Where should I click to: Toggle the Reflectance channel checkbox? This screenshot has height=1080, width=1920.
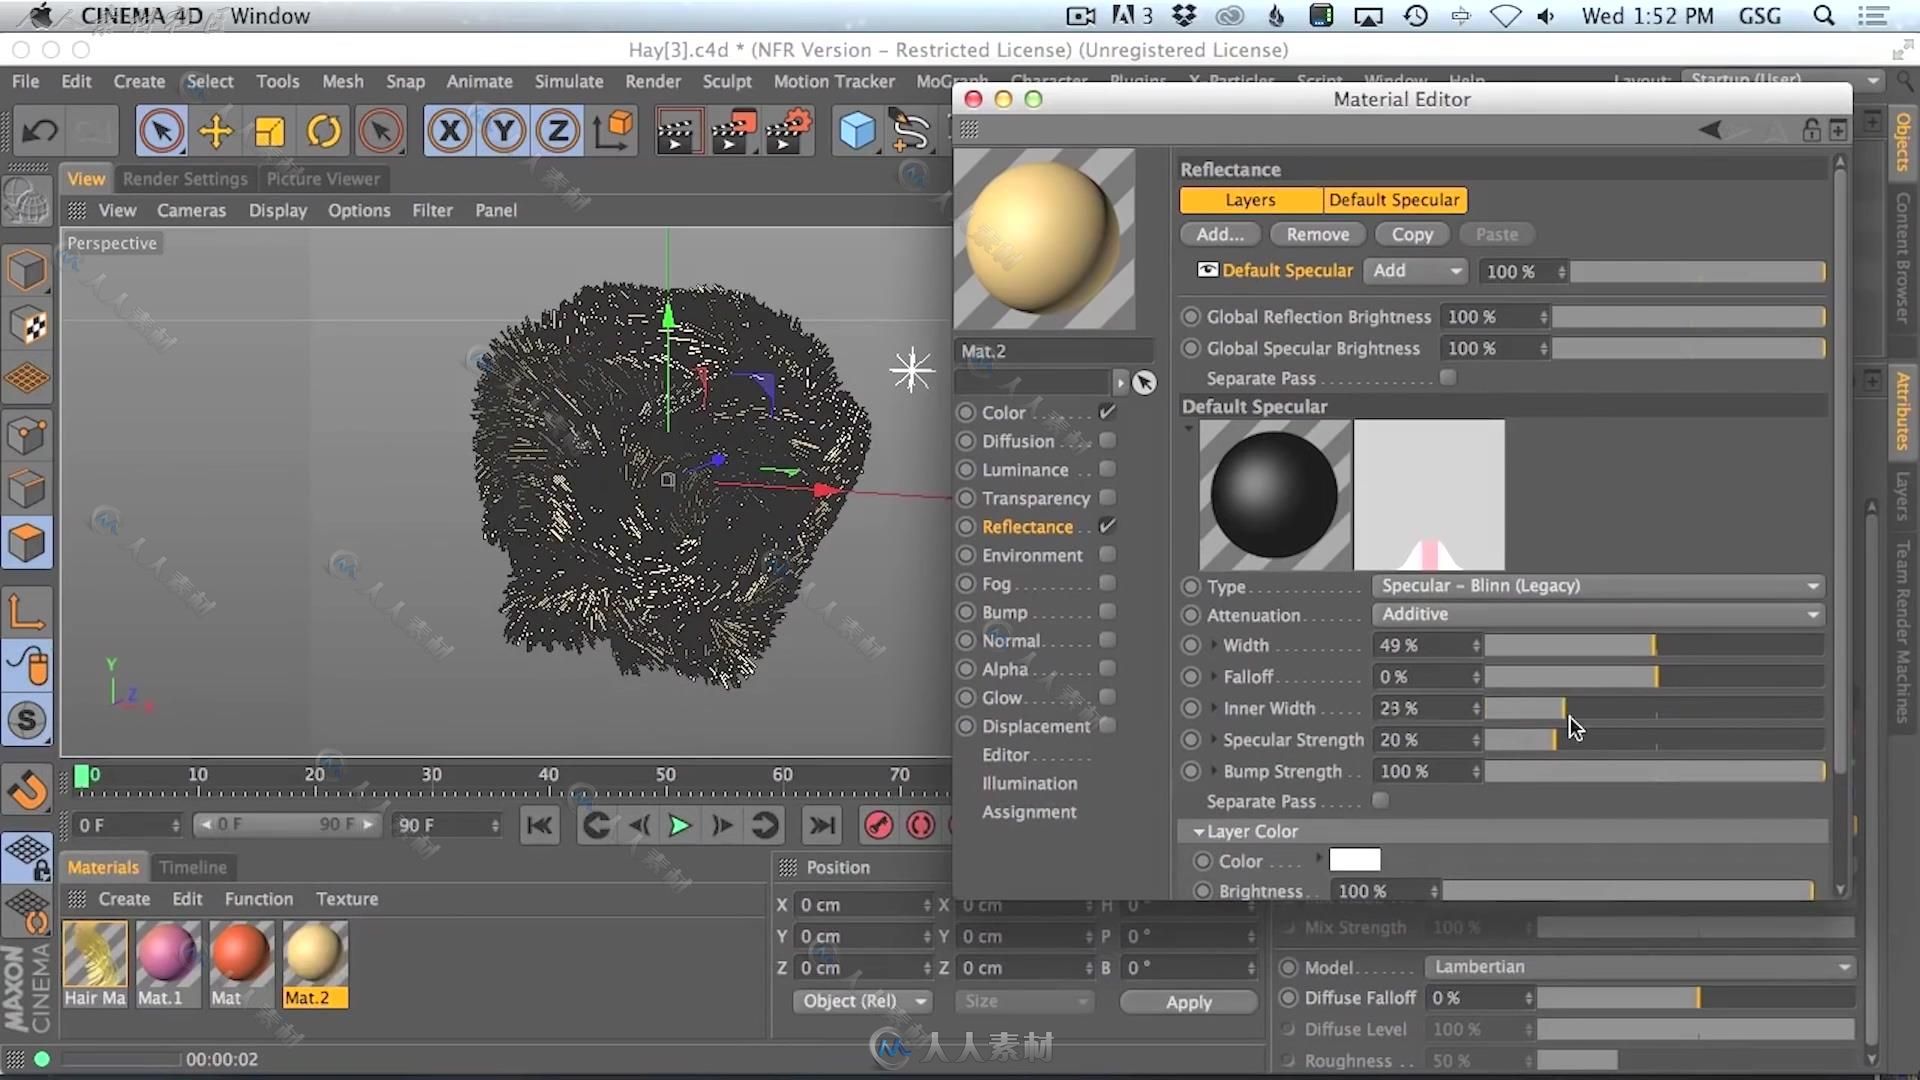pyautogui.click(x=1107, y=526)
